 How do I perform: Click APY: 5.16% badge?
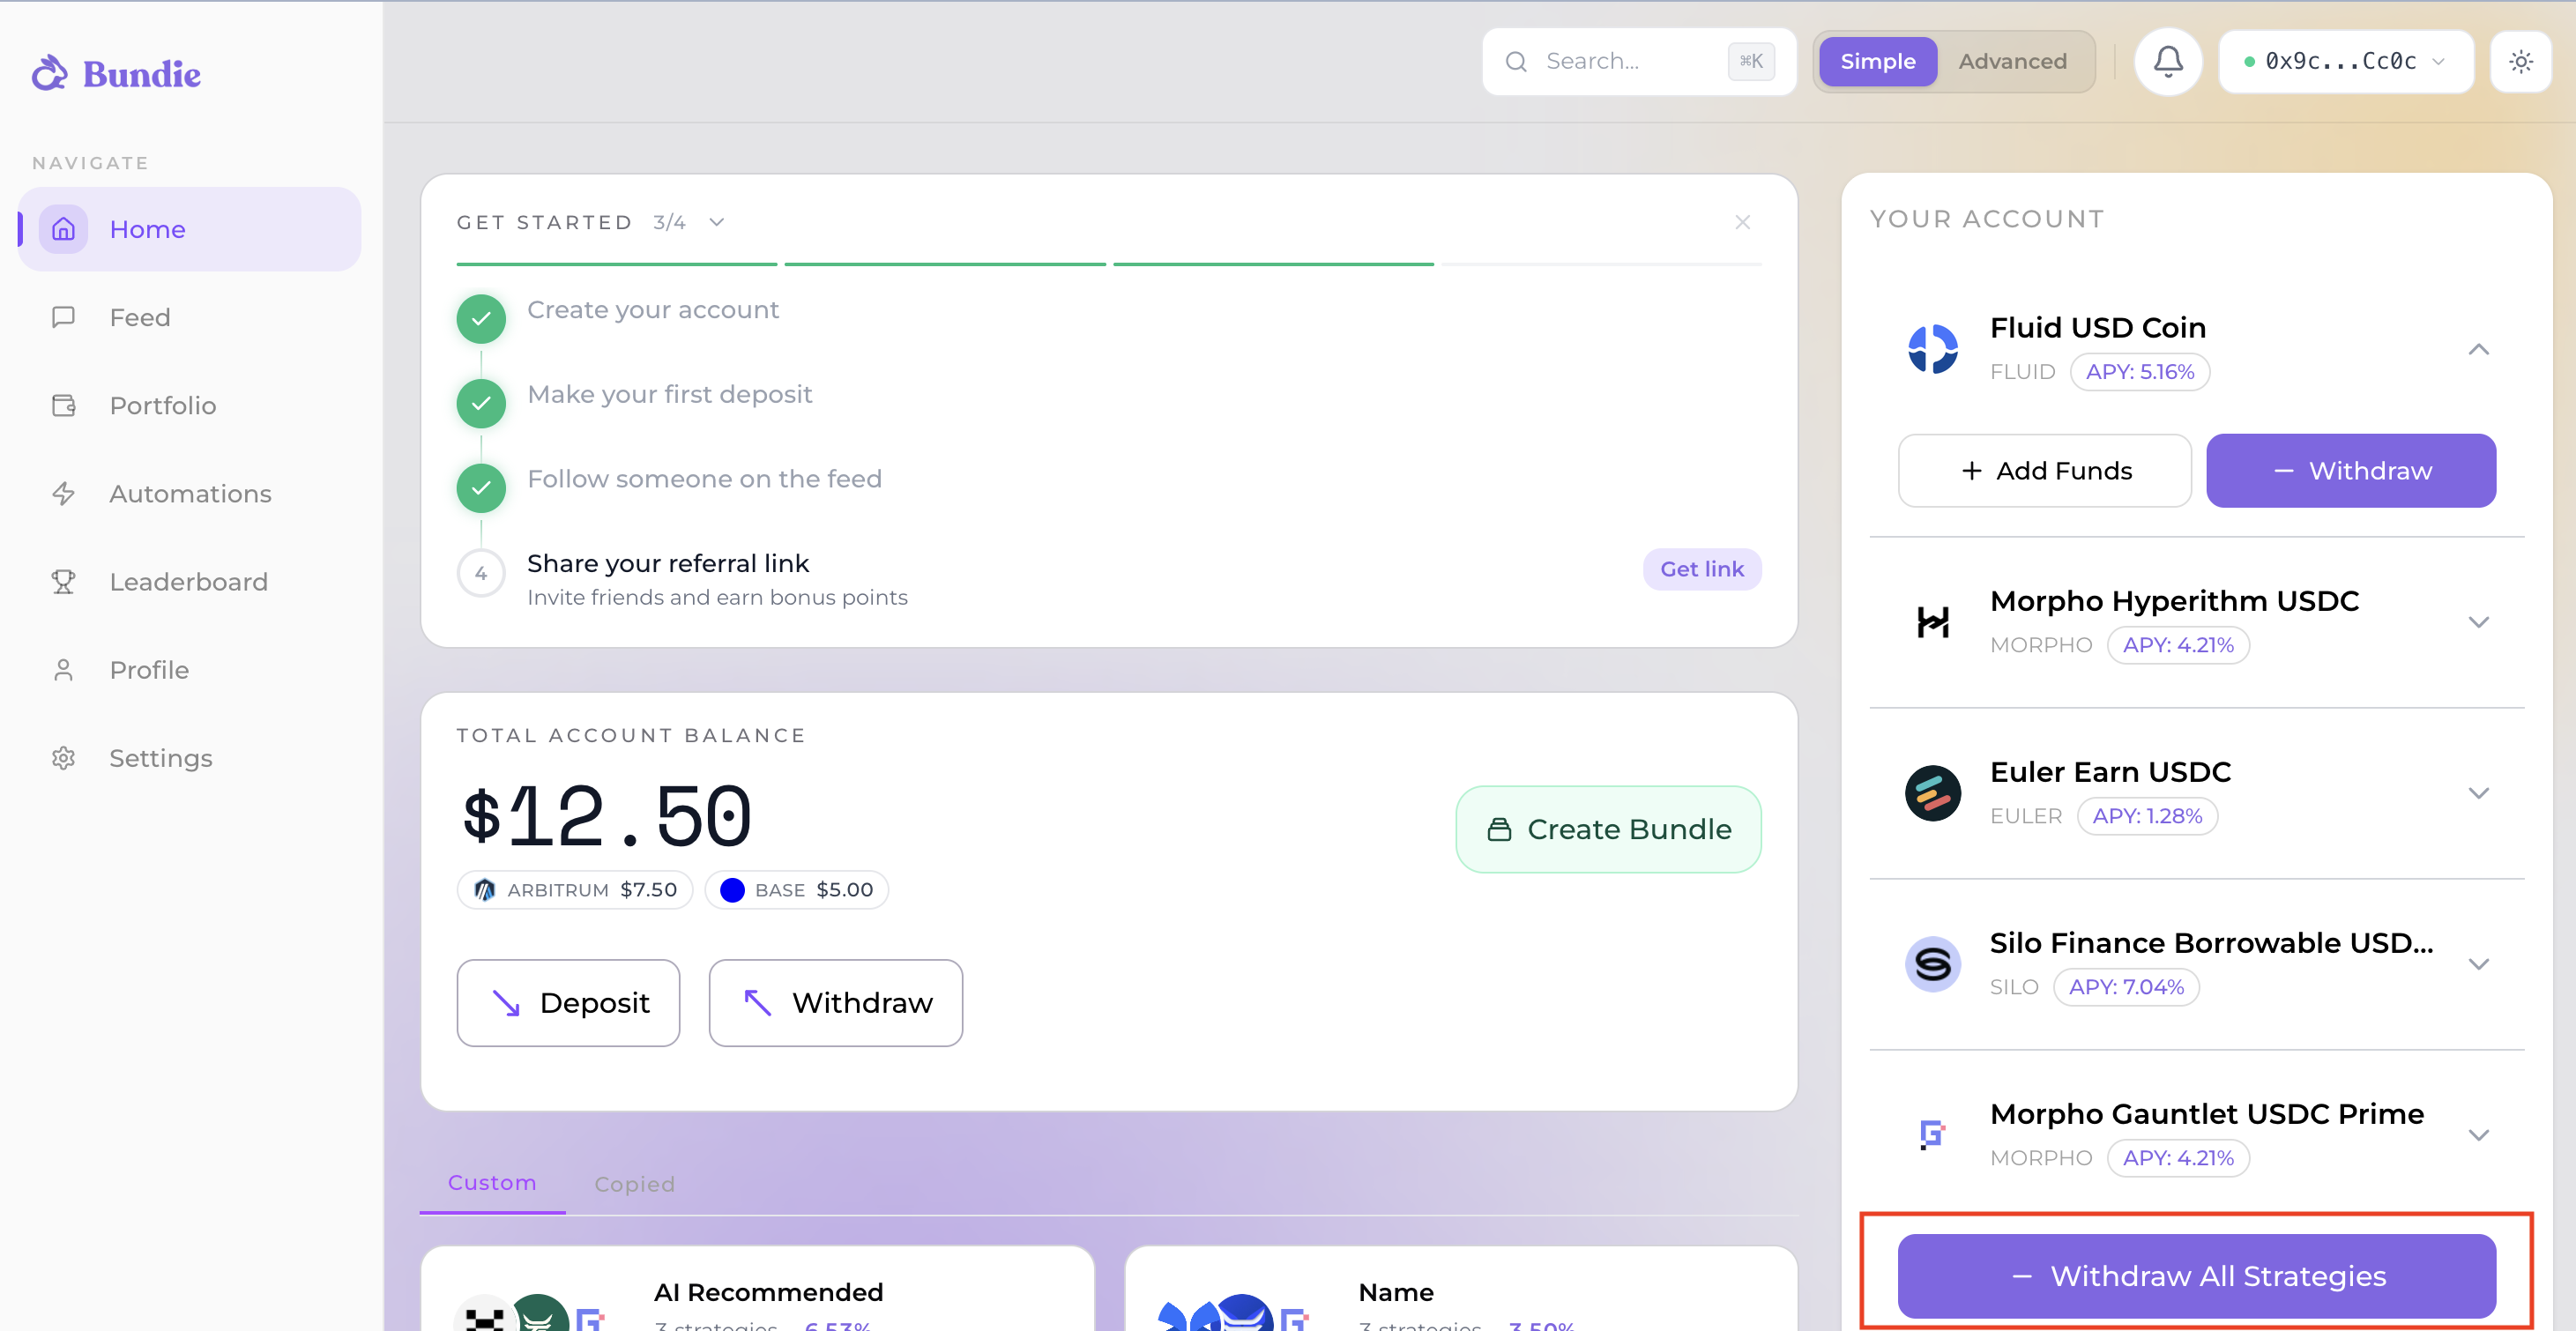[2139, 371]
